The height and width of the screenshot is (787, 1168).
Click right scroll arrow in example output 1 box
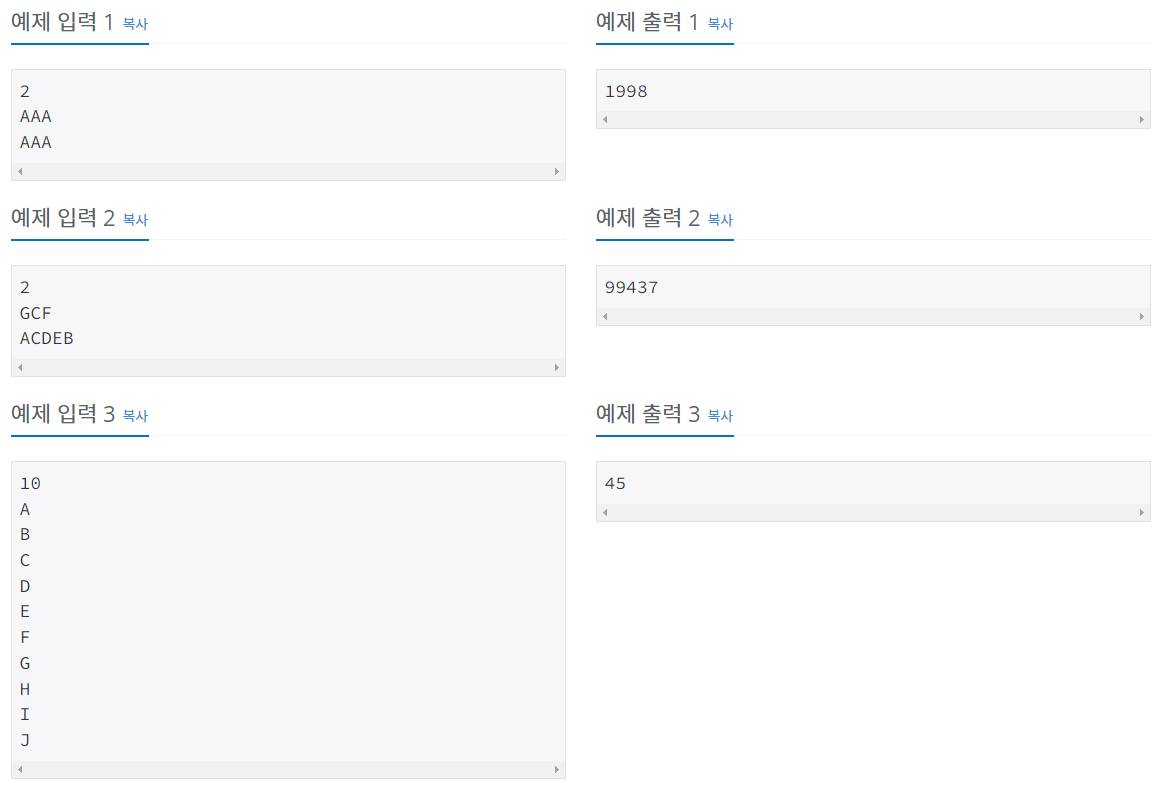(1141, 119)
